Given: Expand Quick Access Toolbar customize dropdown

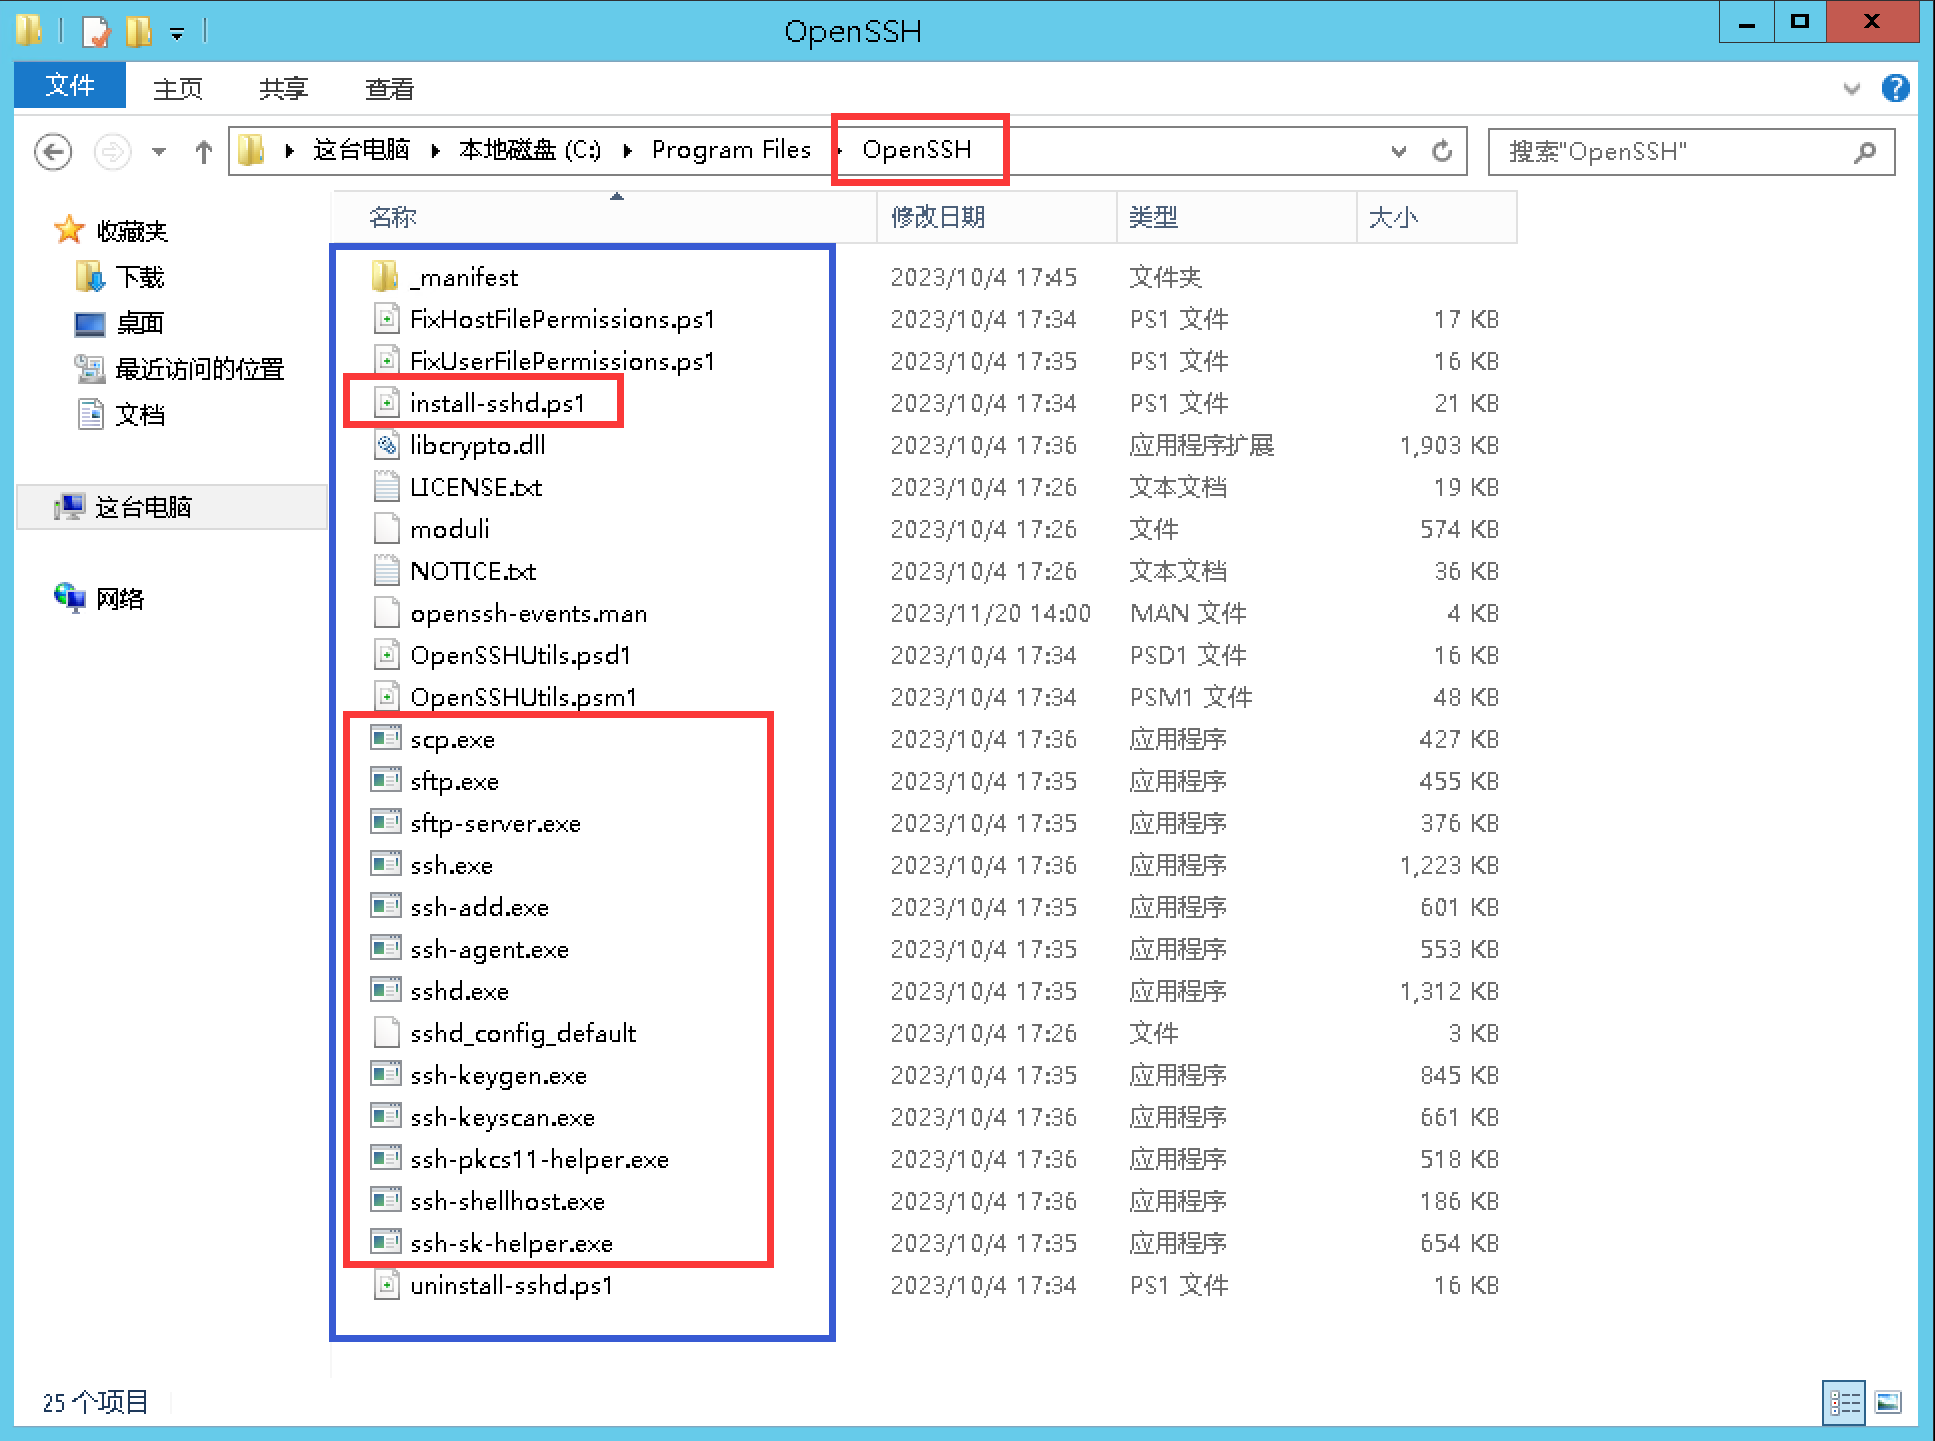Looking at the screenshot, I should pyautogui.click(x=177, y=34).
